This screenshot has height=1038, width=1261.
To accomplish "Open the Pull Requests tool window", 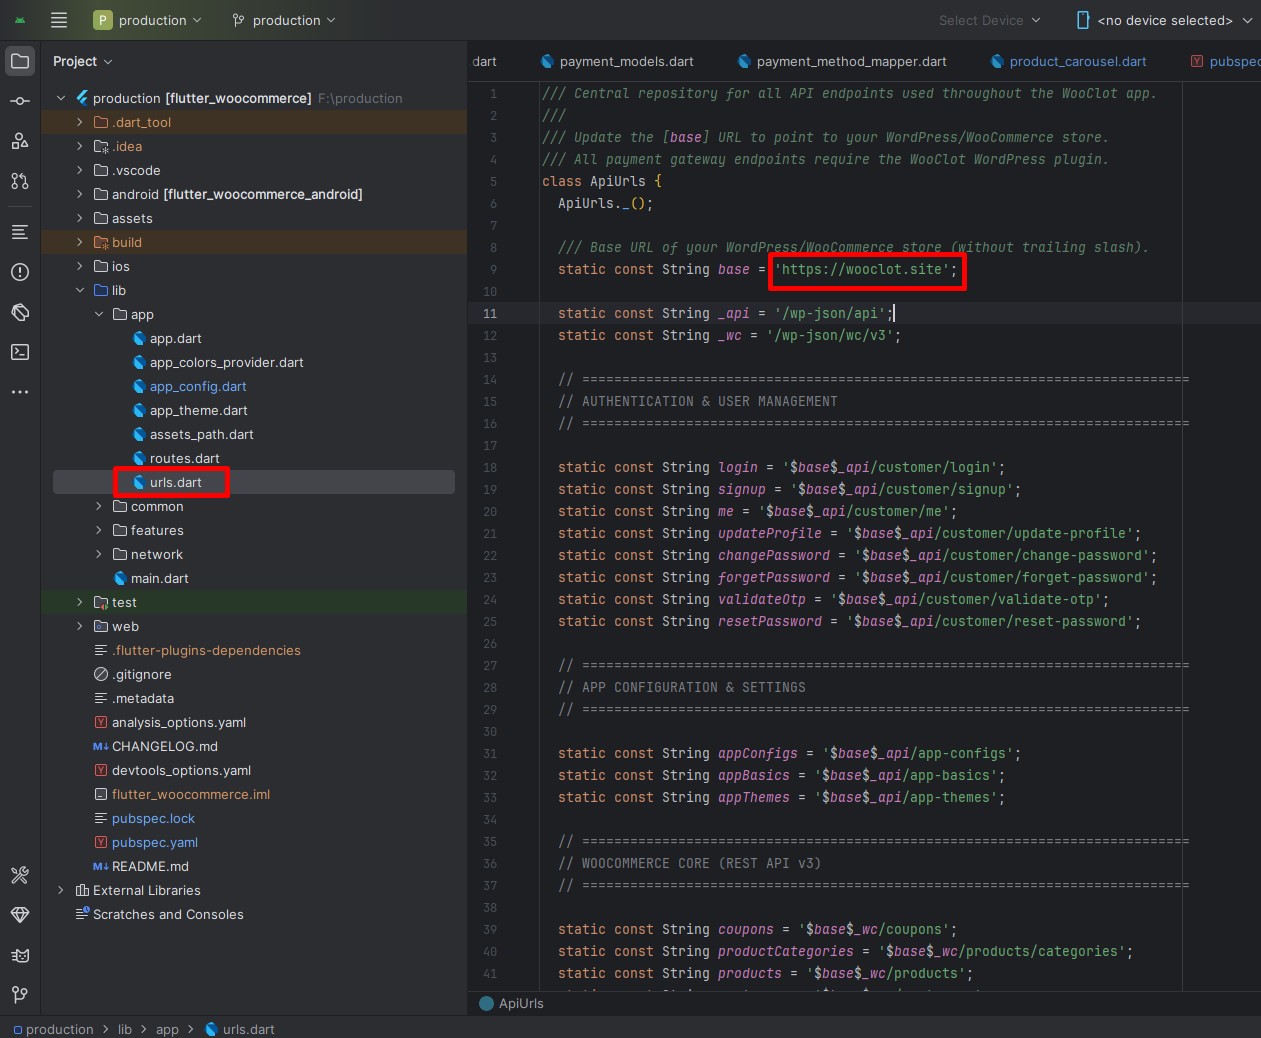I will click(20, 181).
